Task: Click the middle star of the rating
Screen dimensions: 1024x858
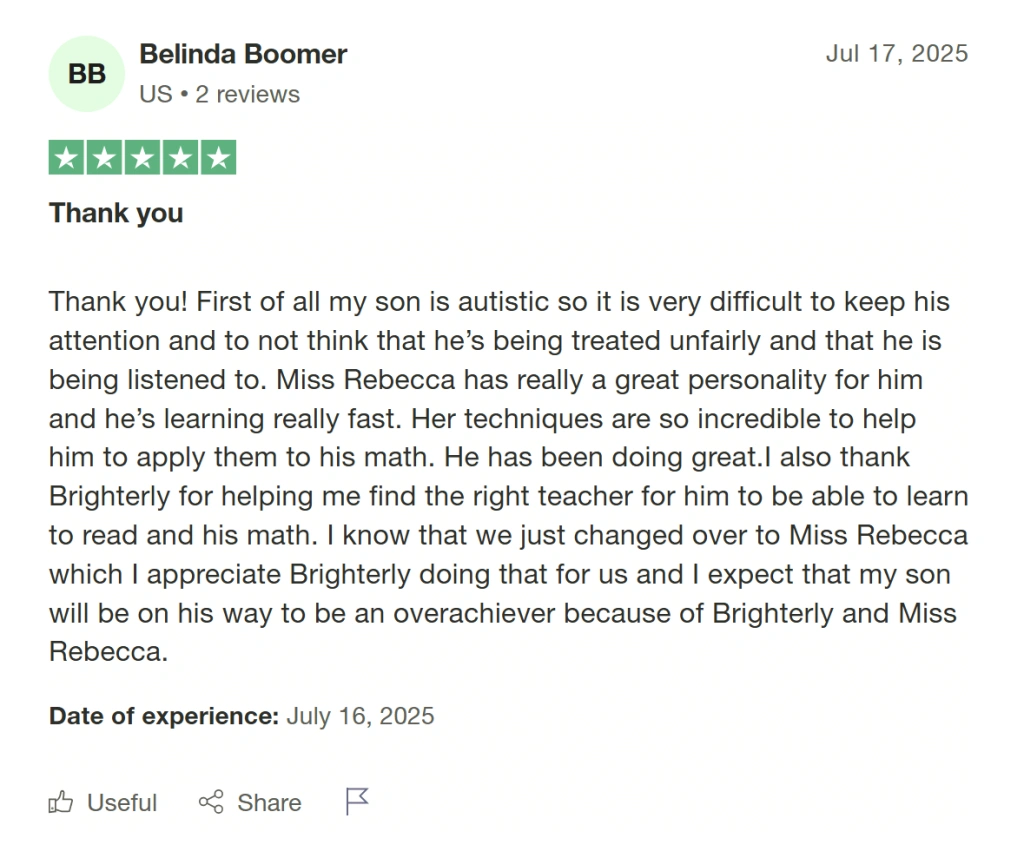Action: coord(141,157)
